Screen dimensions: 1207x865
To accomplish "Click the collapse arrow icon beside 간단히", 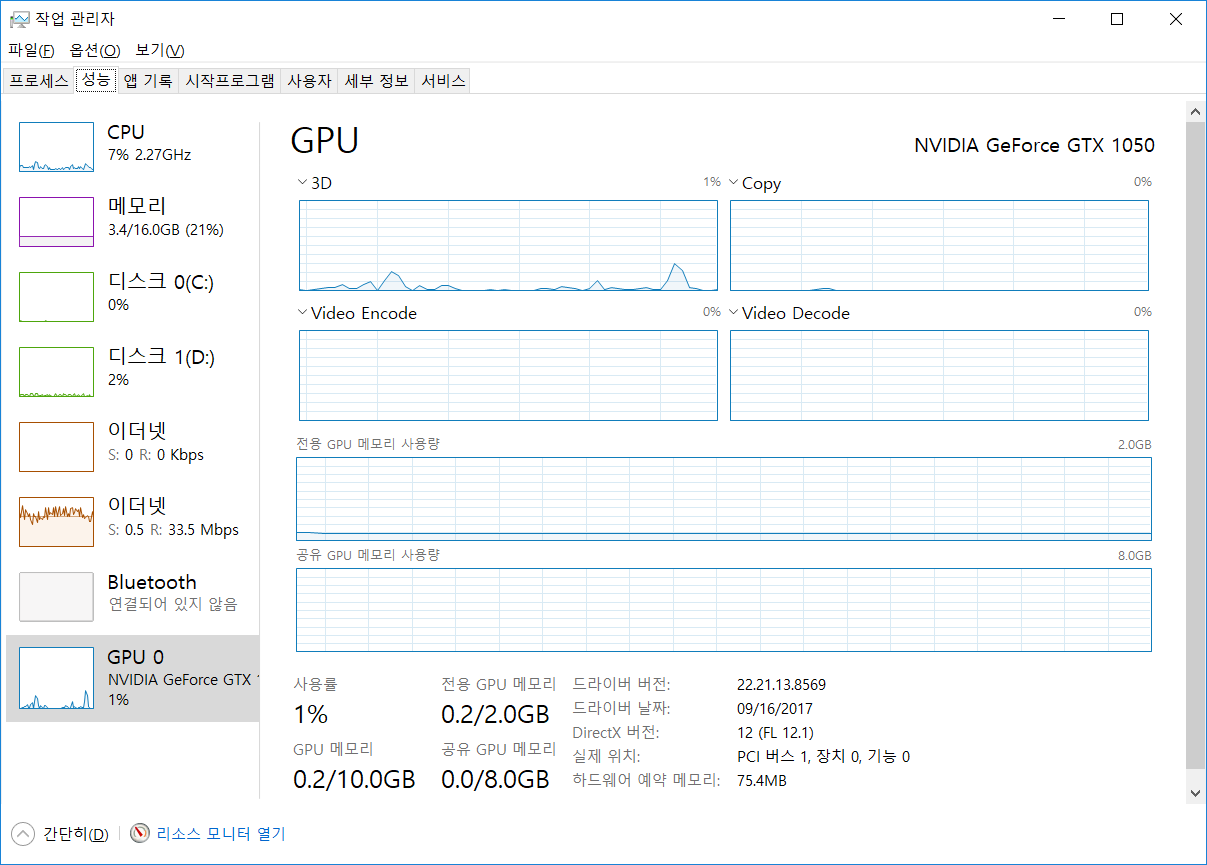I will [x=22, y=834].
